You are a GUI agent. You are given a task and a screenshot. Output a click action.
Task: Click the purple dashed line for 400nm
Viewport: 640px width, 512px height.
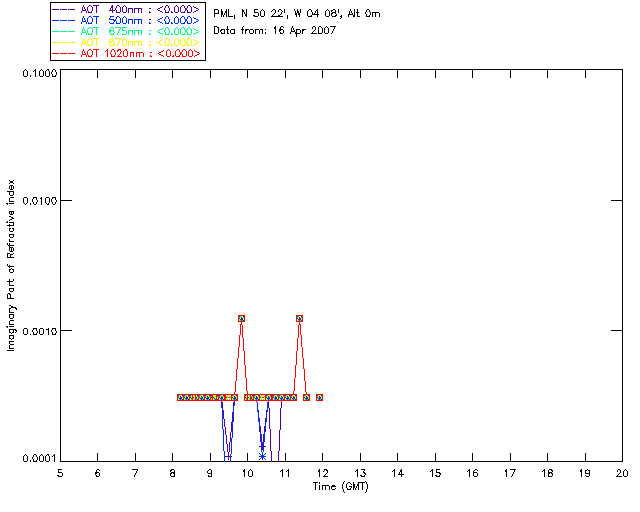(x=64, y=9)
